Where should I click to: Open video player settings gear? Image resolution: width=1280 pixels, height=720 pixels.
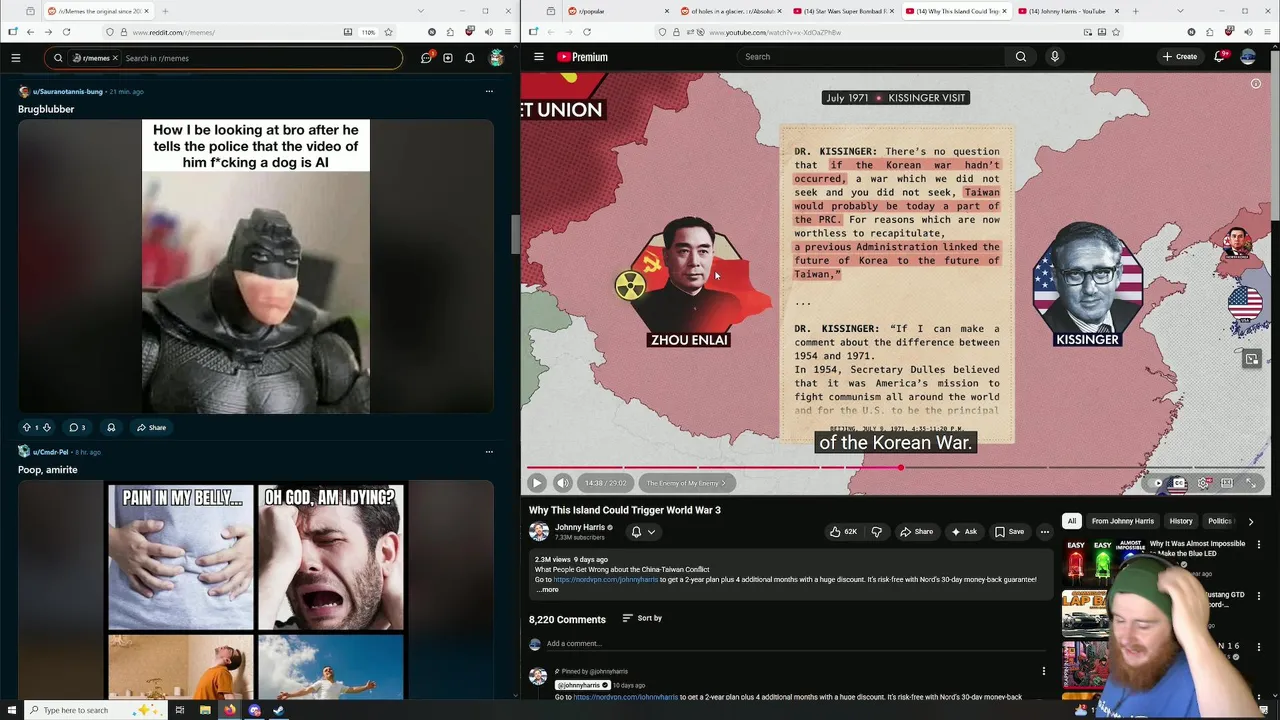tap(1203, 483)
